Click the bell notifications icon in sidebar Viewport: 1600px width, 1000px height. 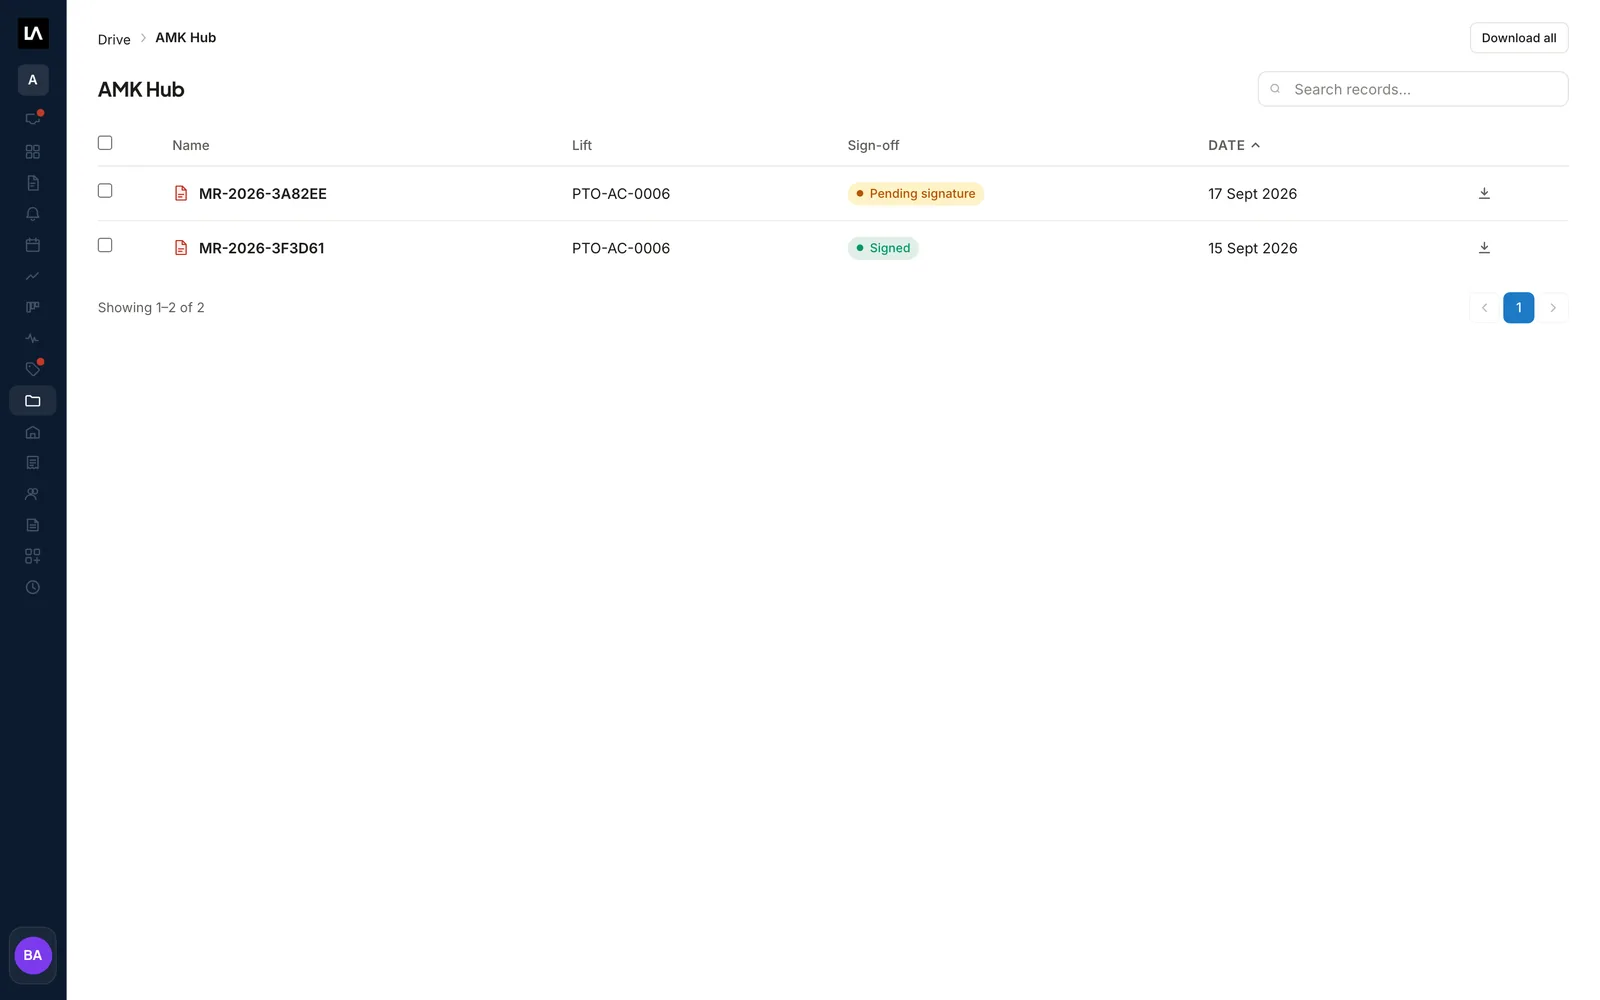(33, 214)
